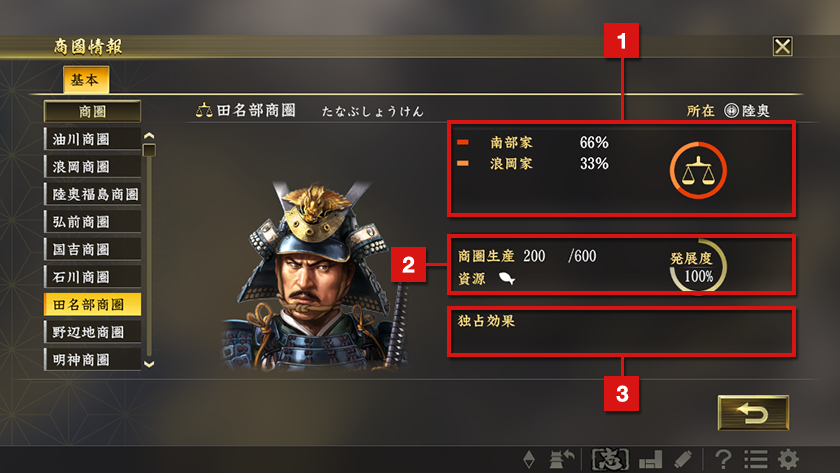
Task: Select 明神商圏 in the list
Action: click(x=92, y=359)
